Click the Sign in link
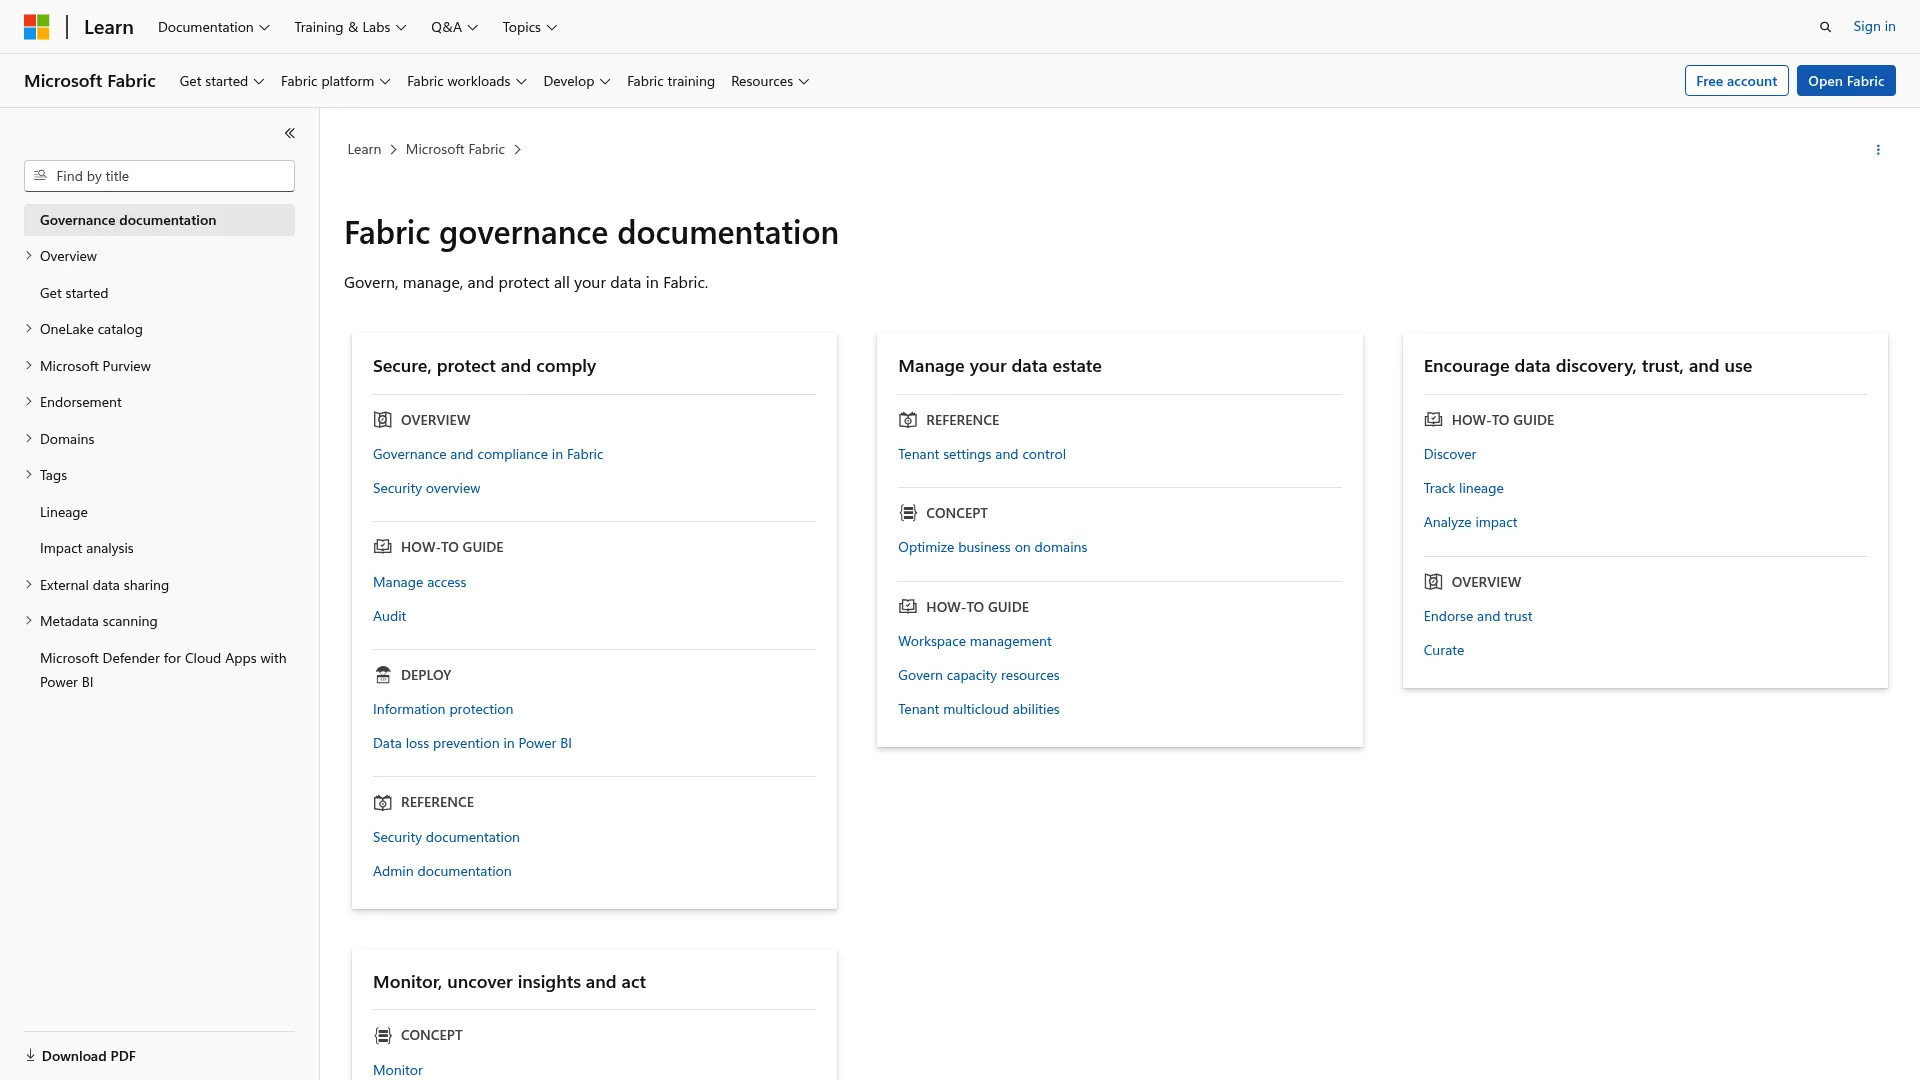This screenshot has height=1080, width=1920. 1874,26
